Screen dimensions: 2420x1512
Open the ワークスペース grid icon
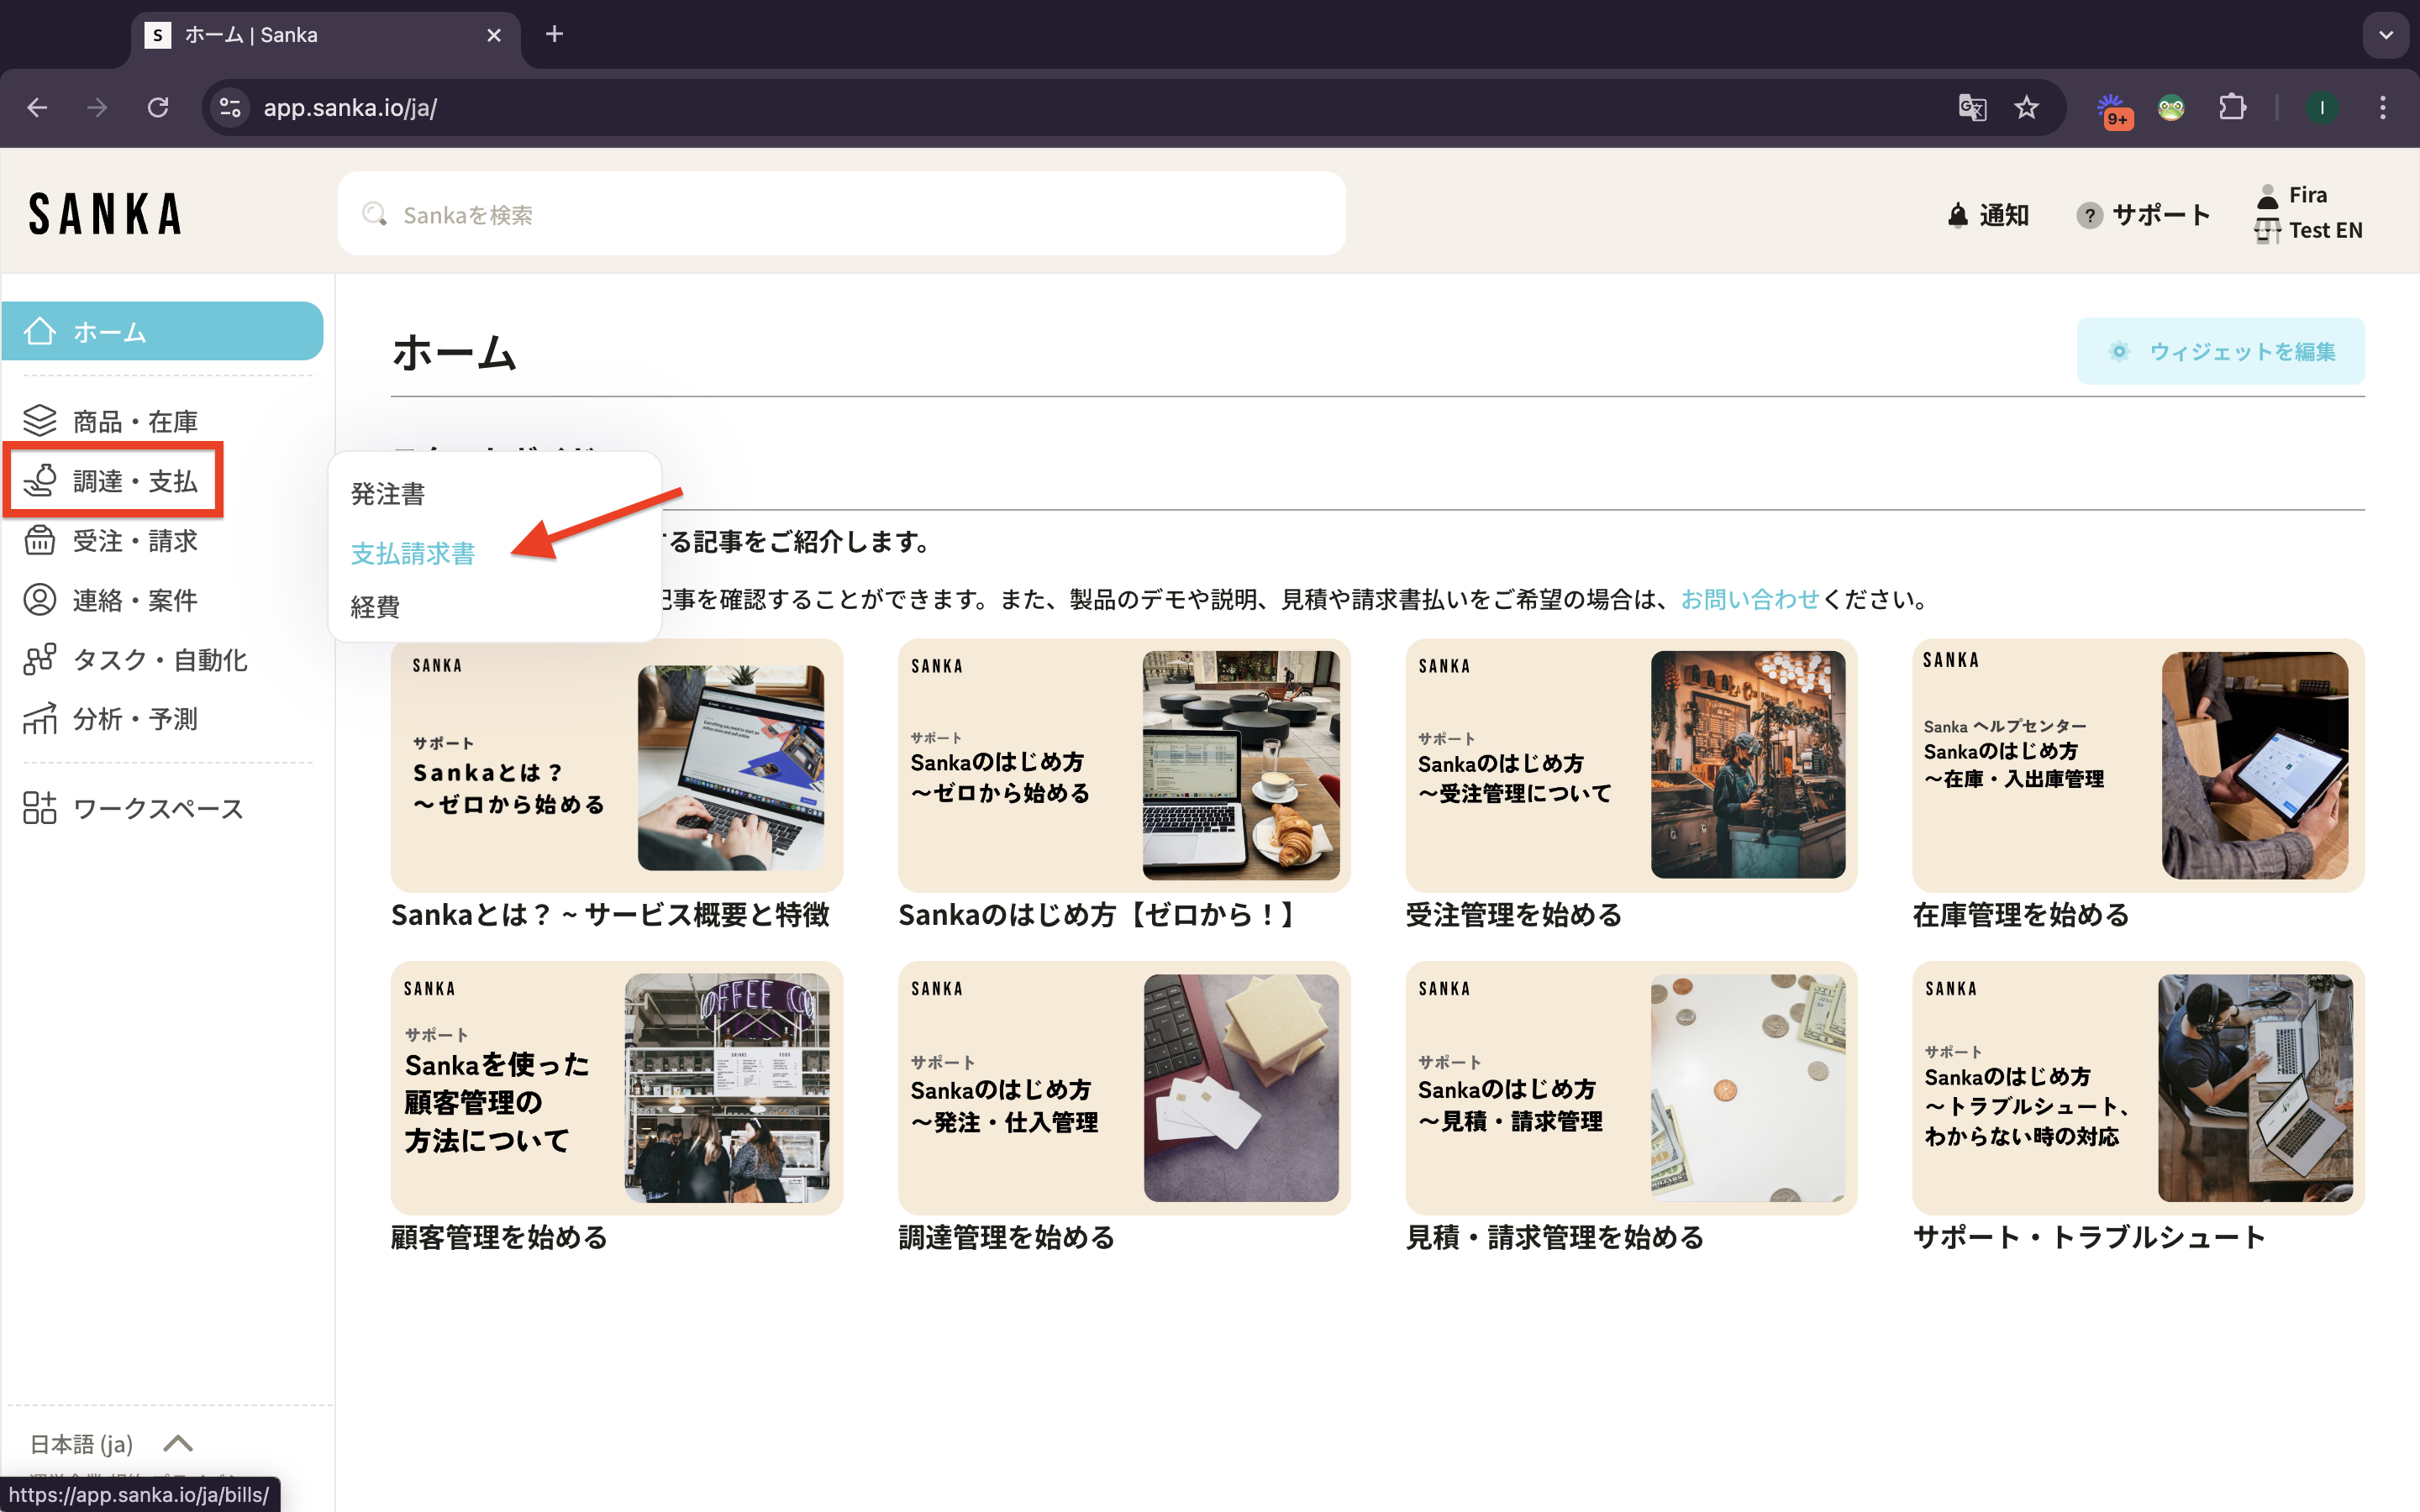tap(40, 808)
